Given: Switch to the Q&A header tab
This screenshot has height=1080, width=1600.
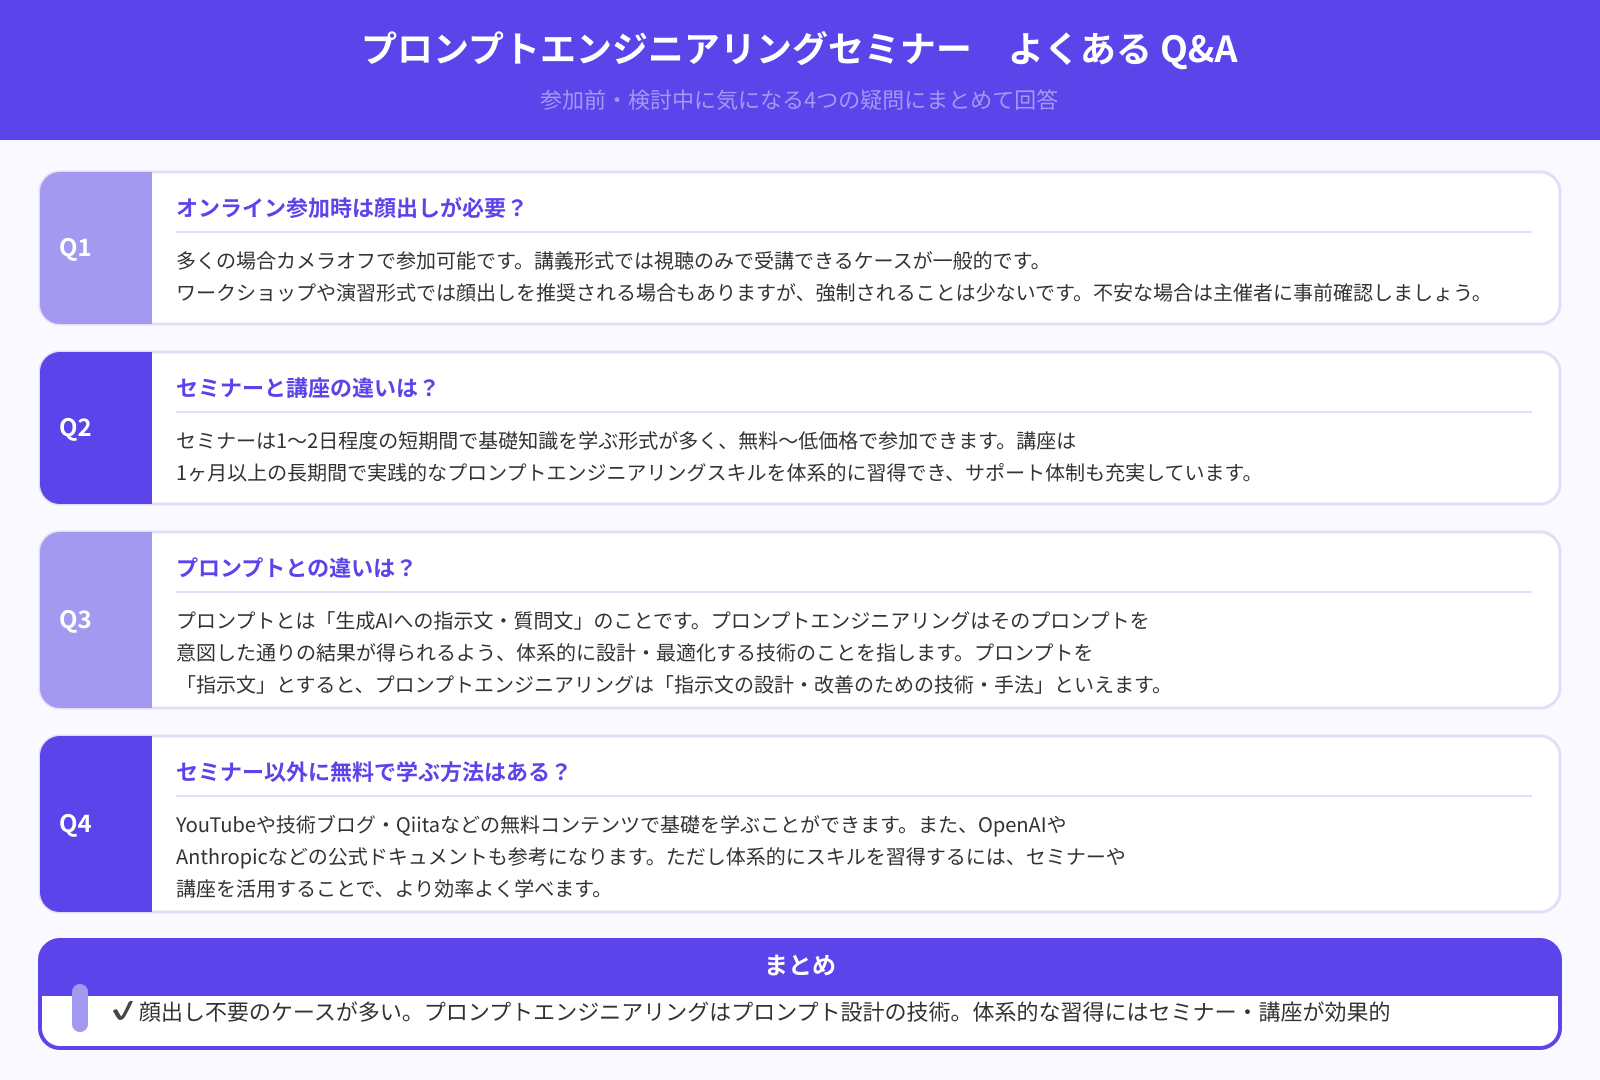Looking at the screenshot, I should click(x=800, y=48).
